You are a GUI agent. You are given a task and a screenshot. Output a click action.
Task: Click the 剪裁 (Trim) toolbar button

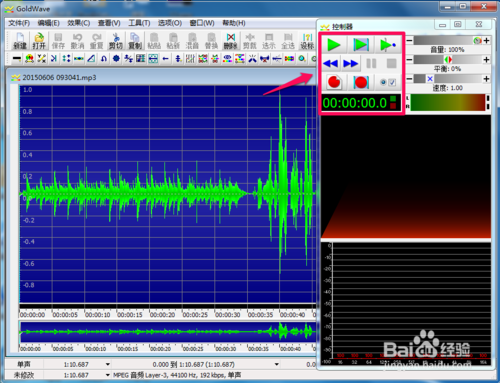click(250, 41)
